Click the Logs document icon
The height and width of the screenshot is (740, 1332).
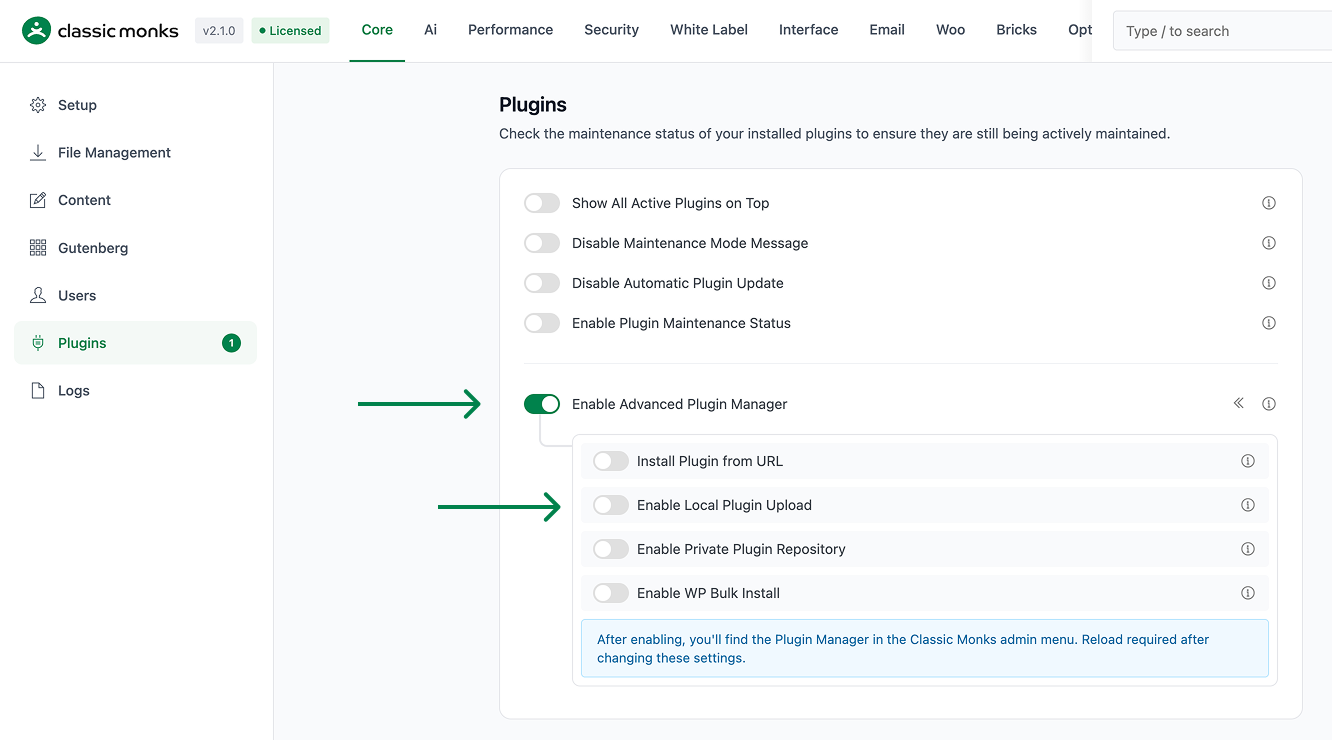[38, 391]
